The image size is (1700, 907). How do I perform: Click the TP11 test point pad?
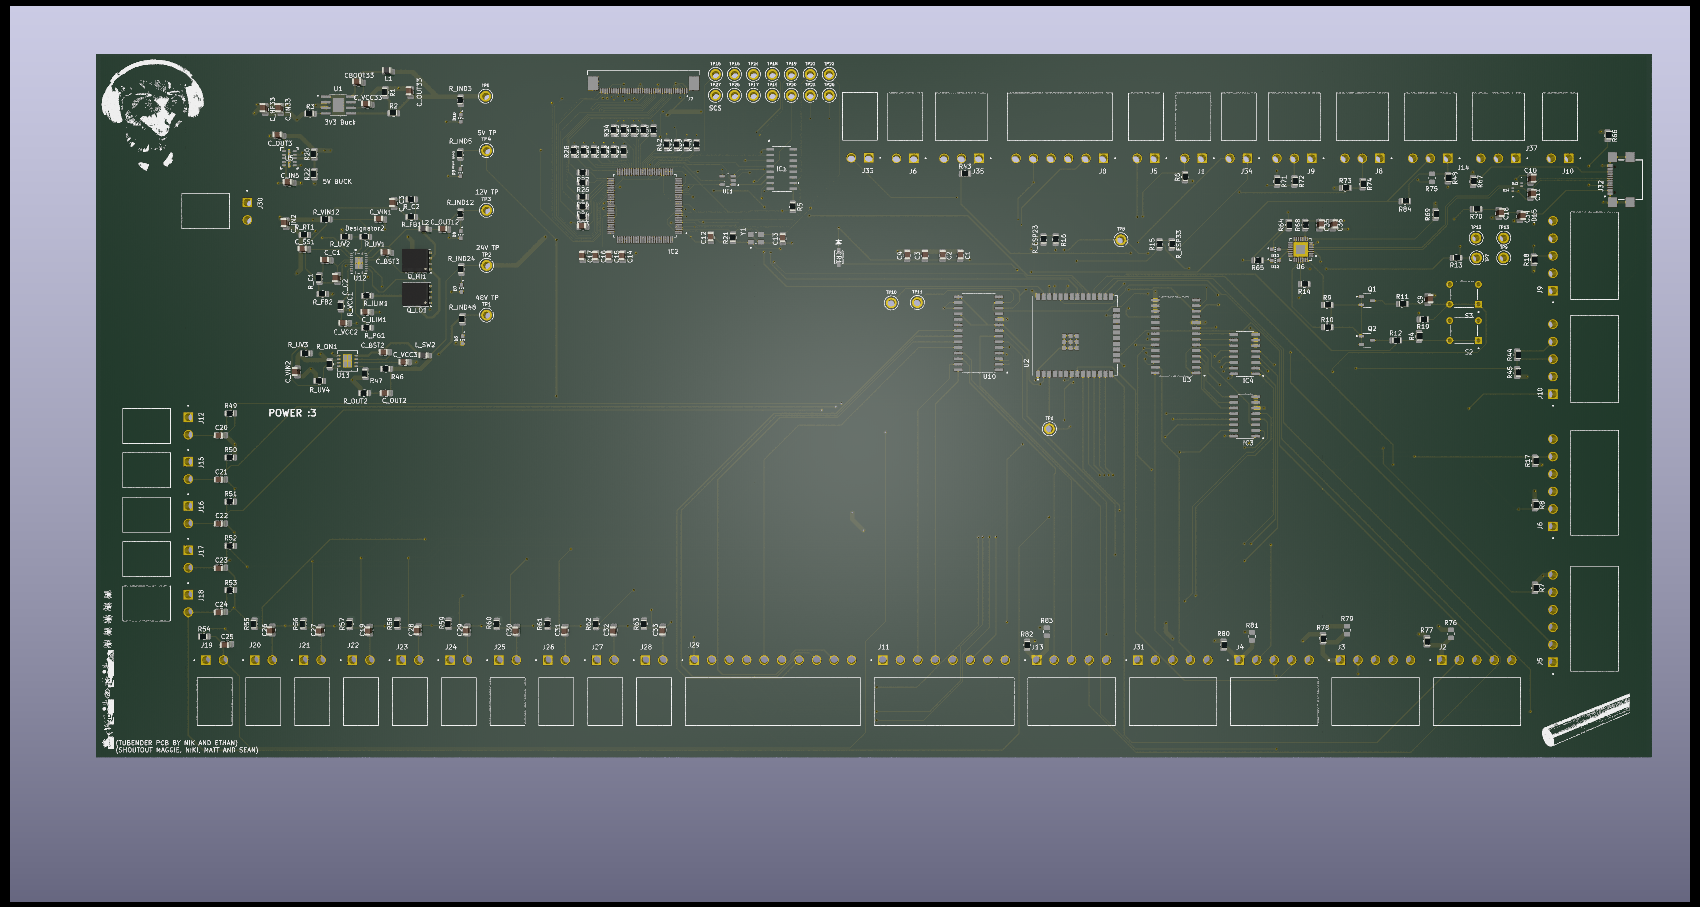click(917, 302)
